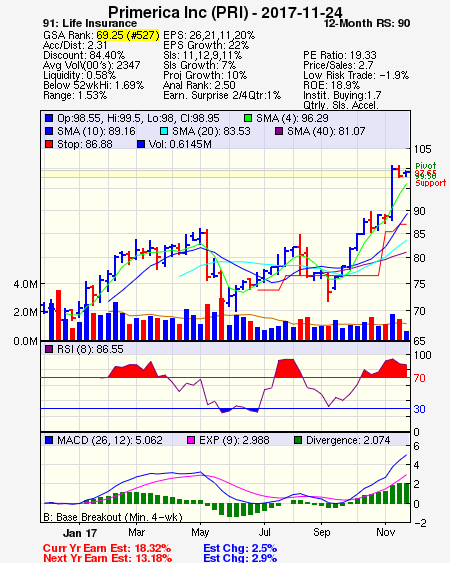Click the 'May' date axis label
The height and width of the screenshot is (563, 450).
[x=200, y=532]
